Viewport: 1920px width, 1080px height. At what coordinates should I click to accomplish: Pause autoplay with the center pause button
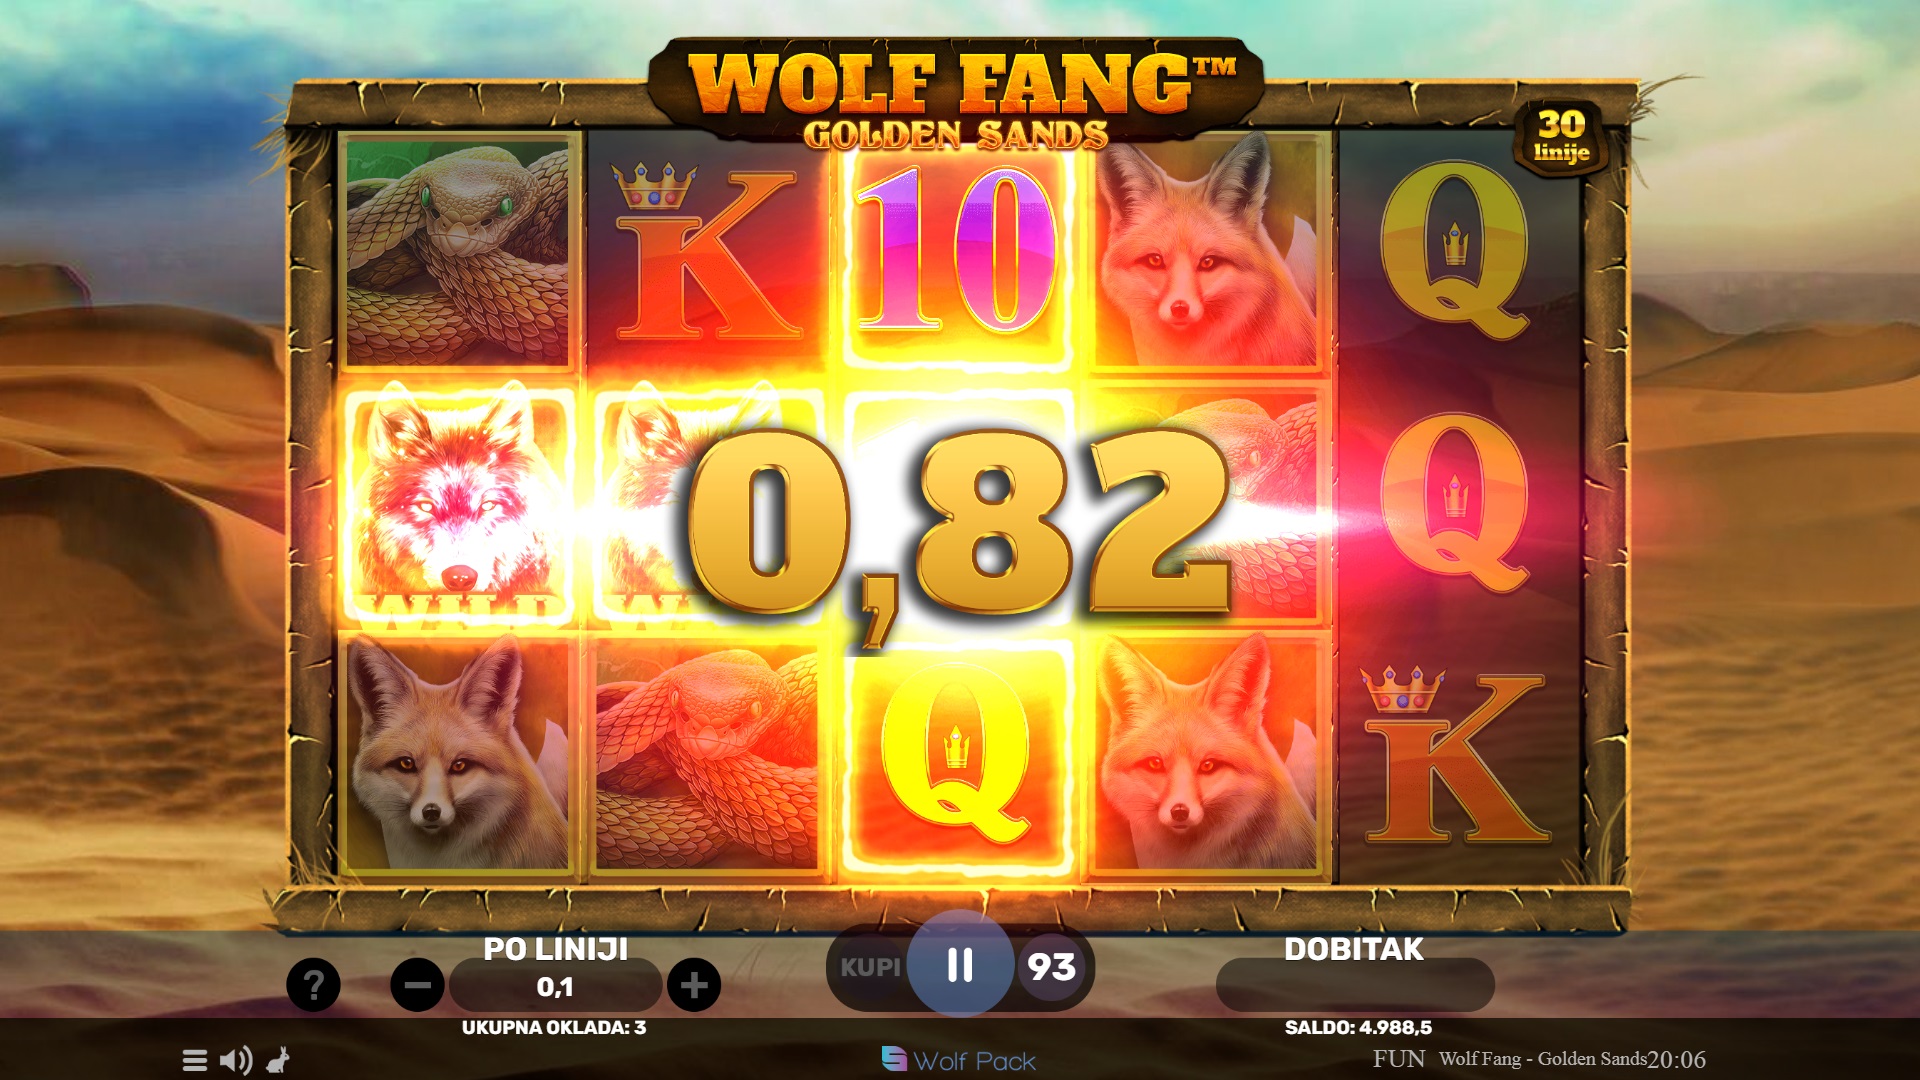point(960,965)
